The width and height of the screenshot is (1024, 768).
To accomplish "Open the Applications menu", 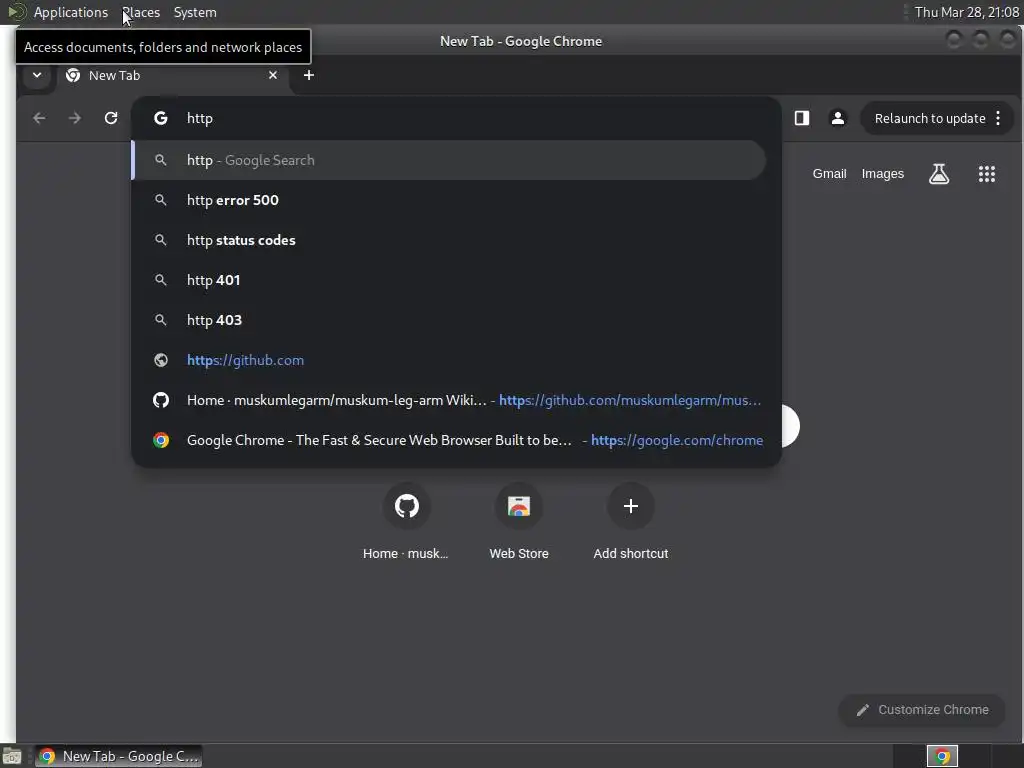I will [x=71, y=12].
